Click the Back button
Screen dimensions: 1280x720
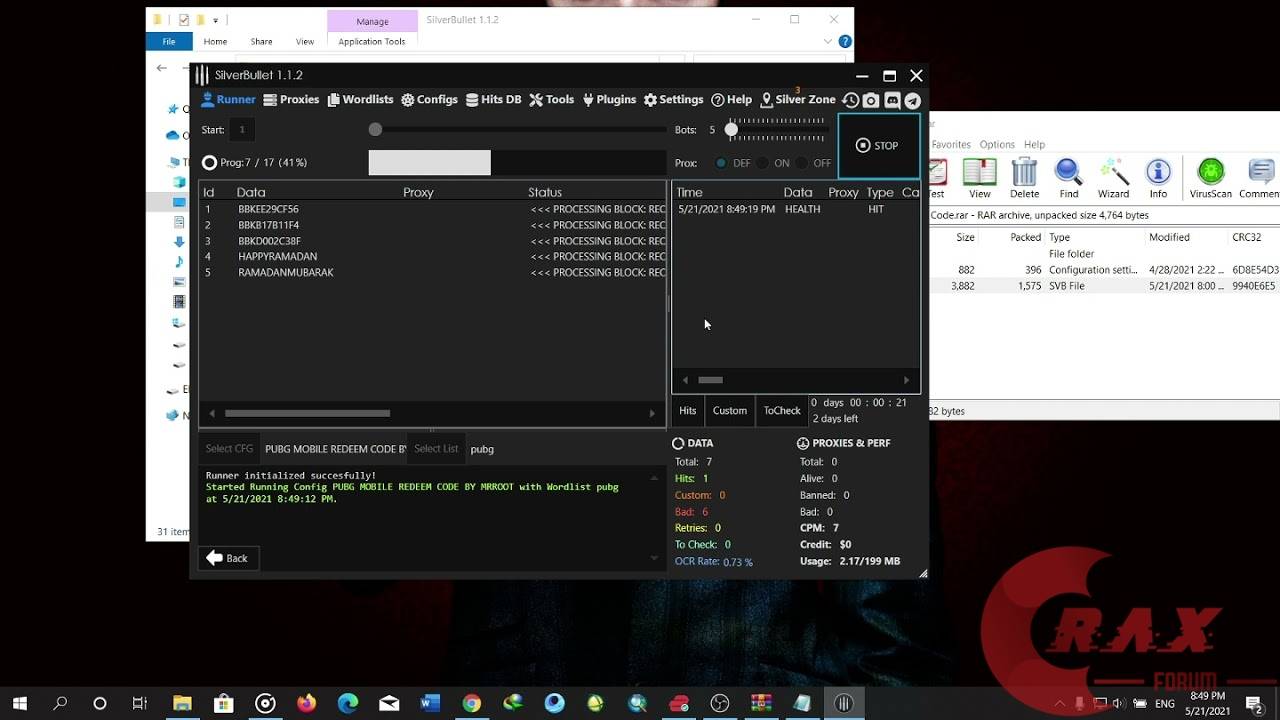tap(228, 558)
